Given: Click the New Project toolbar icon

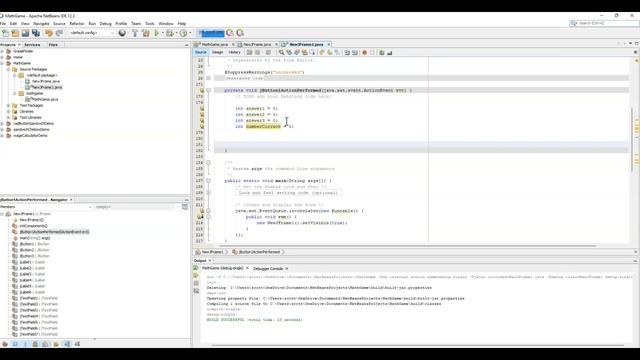Looking at the screenshot, I should click(15, 33).
